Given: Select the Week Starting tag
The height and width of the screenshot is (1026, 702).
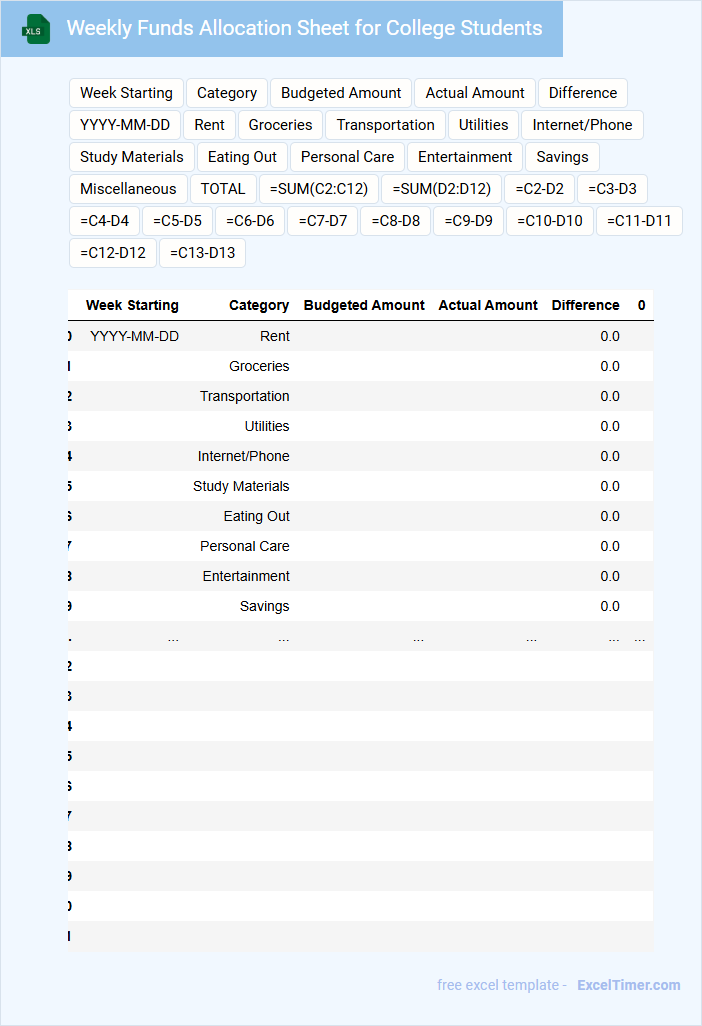Looking at the screenshot, I should pyautogui.click(x=126, y=93).
